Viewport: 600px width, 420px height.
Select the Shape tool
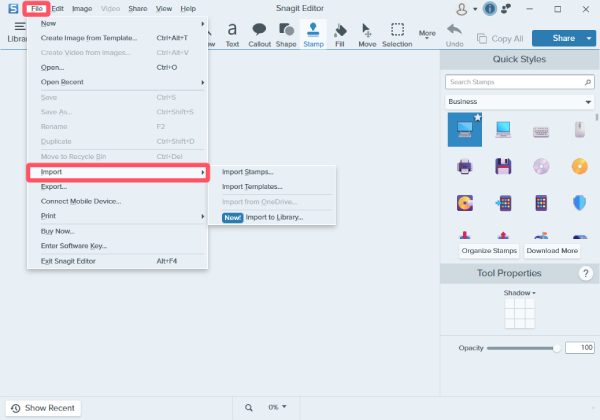pos(286,34)
